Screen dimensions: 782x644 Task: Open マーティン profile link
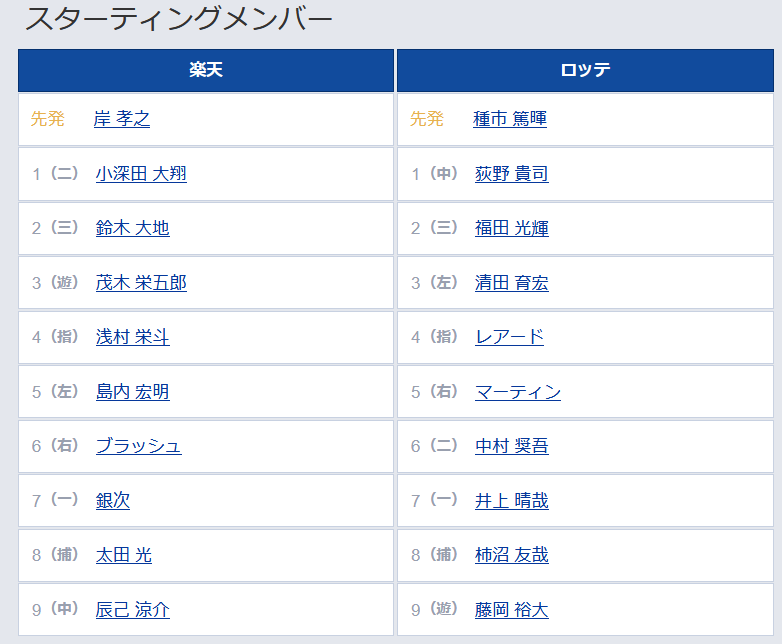click(517, 392)
